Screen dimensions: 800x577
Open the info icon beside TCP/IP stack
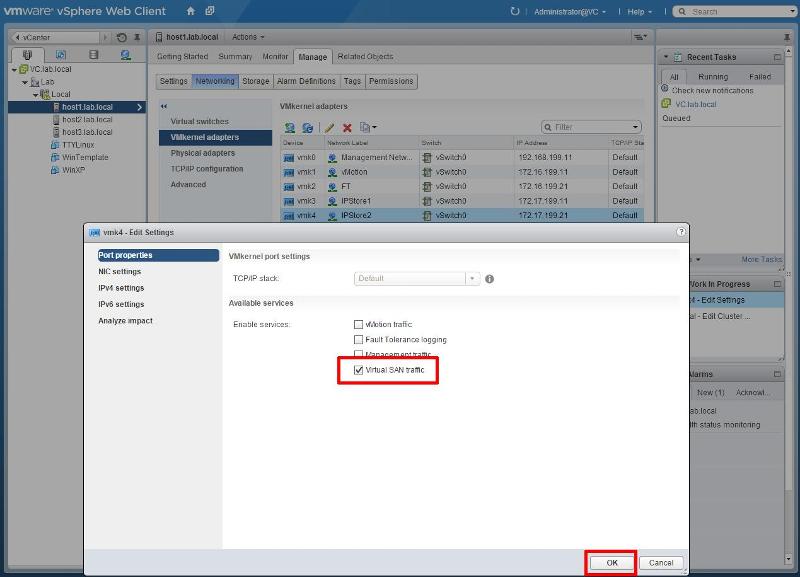tap(489, 279)
